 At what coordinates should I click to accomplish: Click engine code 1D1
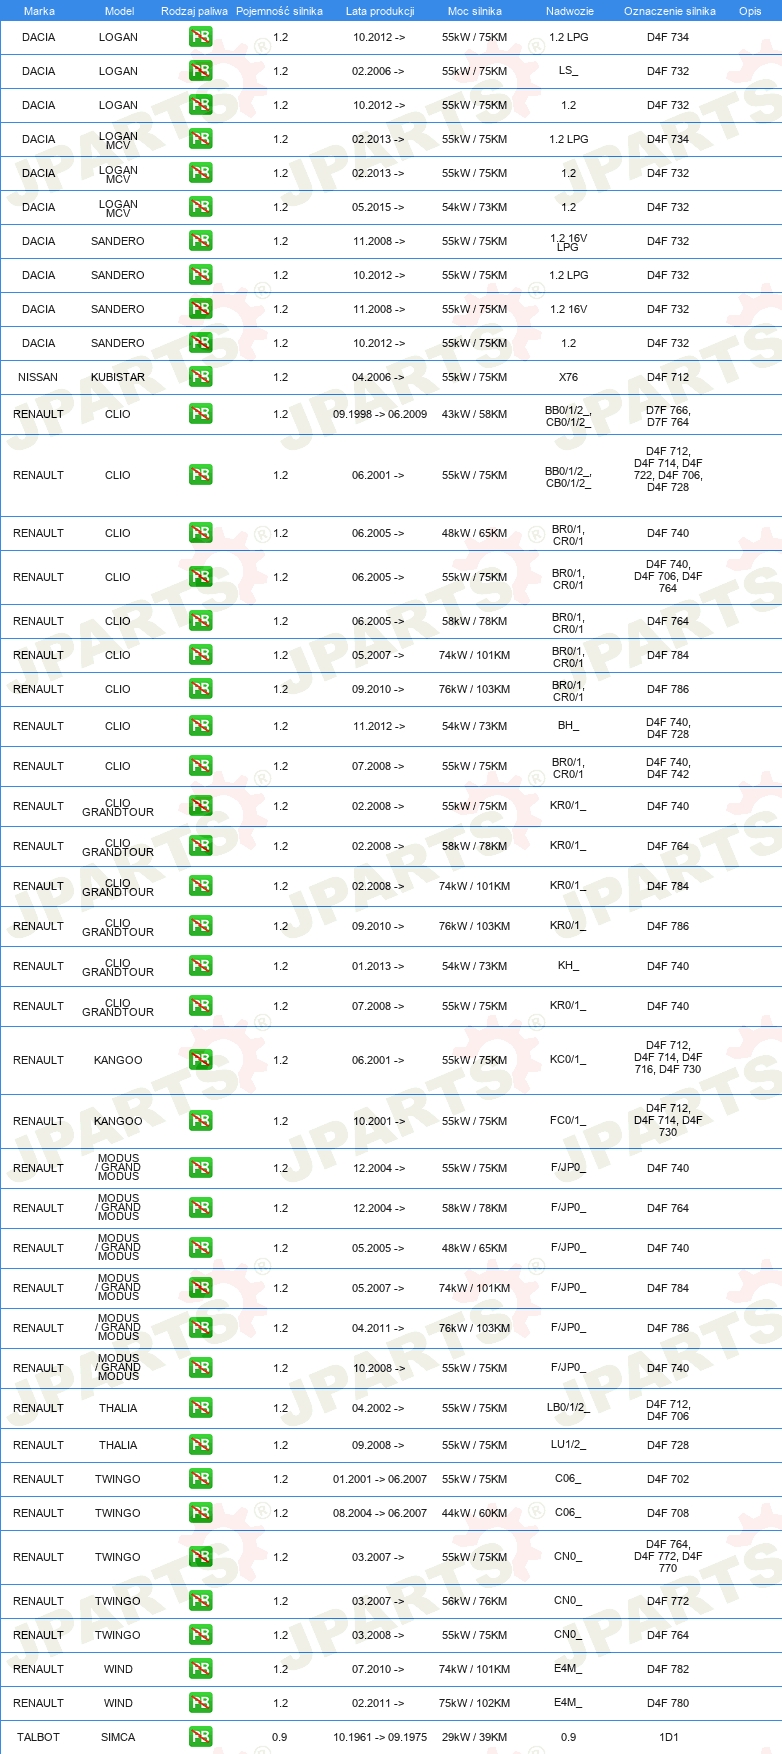pos(669,1737)
